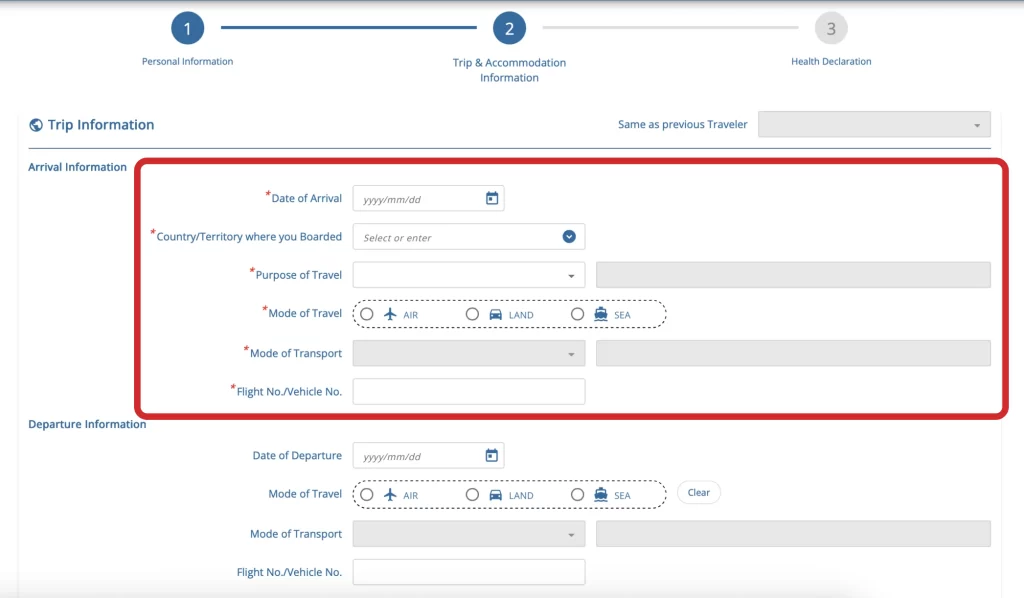1024x598 pixels.
Task: Click the Departure Information heading
Action: [x=87, y=424]
